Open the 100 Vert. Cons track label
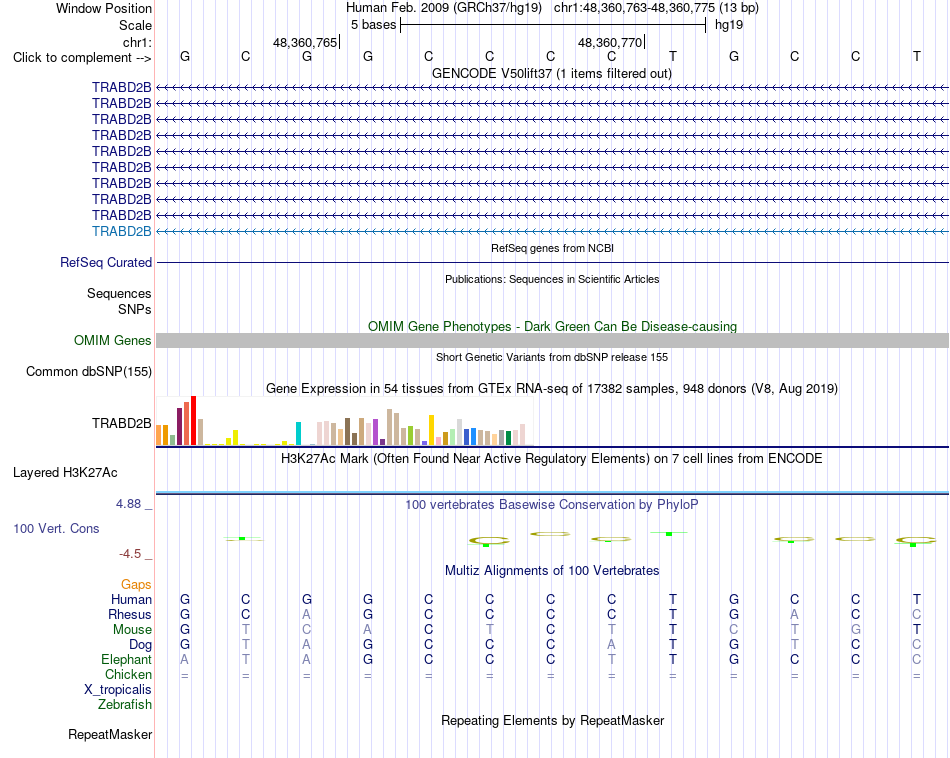This screenshot has height=758, width=950. click(56, 528)
